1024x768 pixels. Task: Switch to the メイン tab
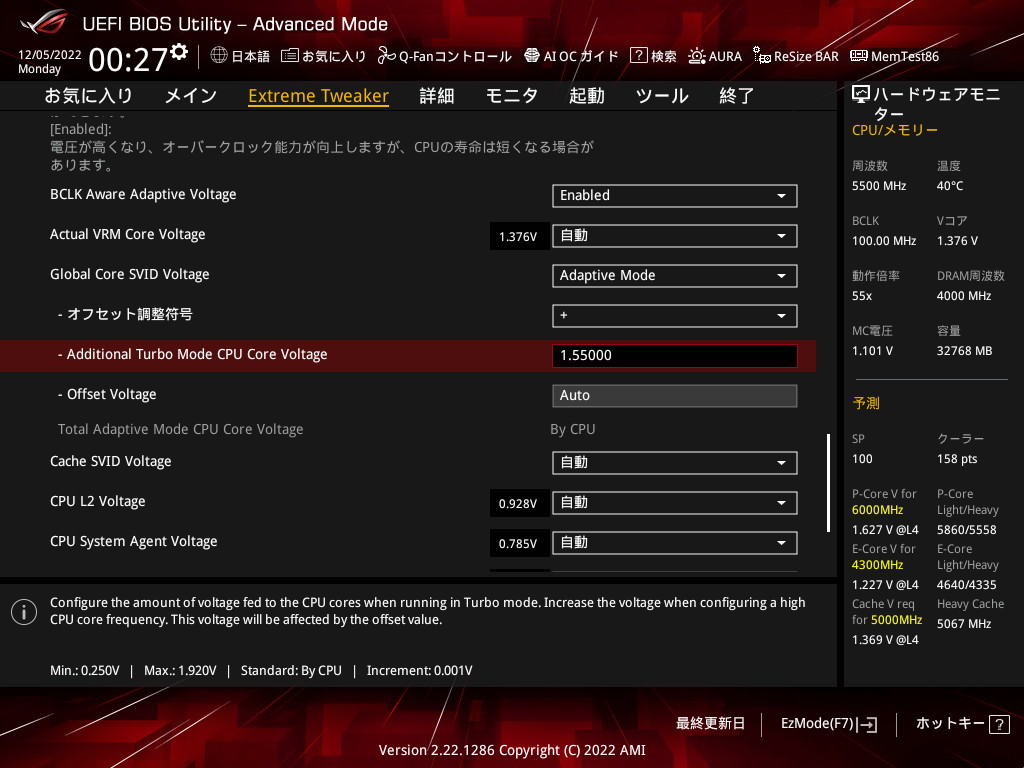[191, 96]
